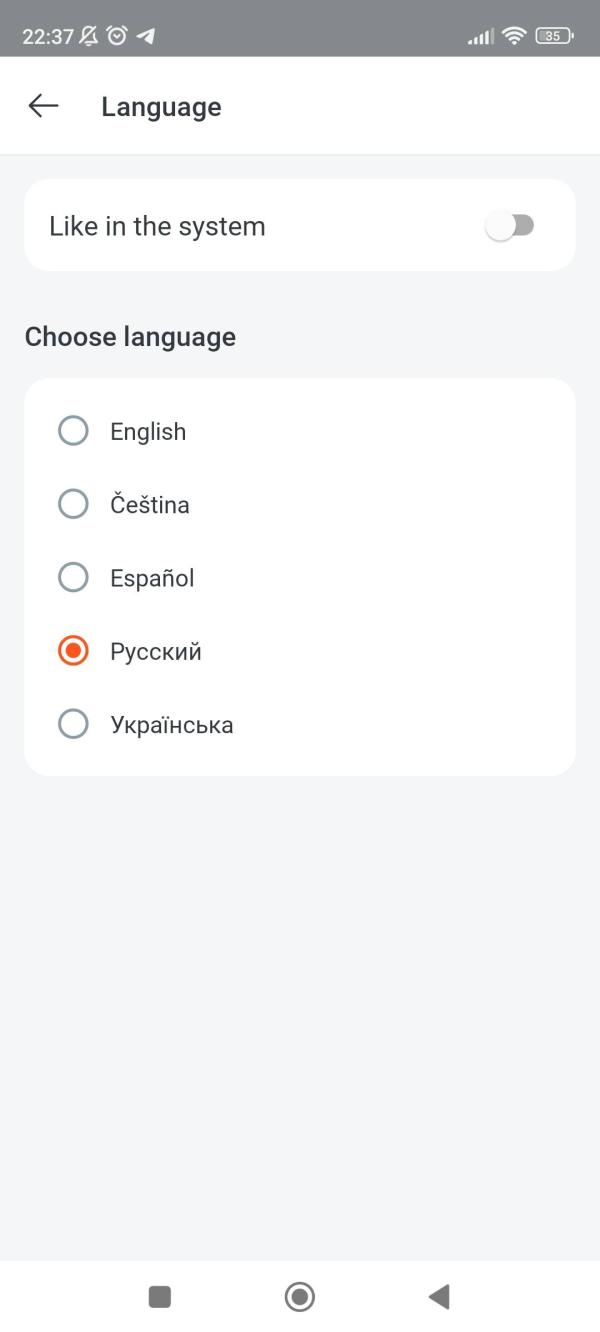Select the Українська radio button
600x1332 pixels.
[x=73, y=724]
